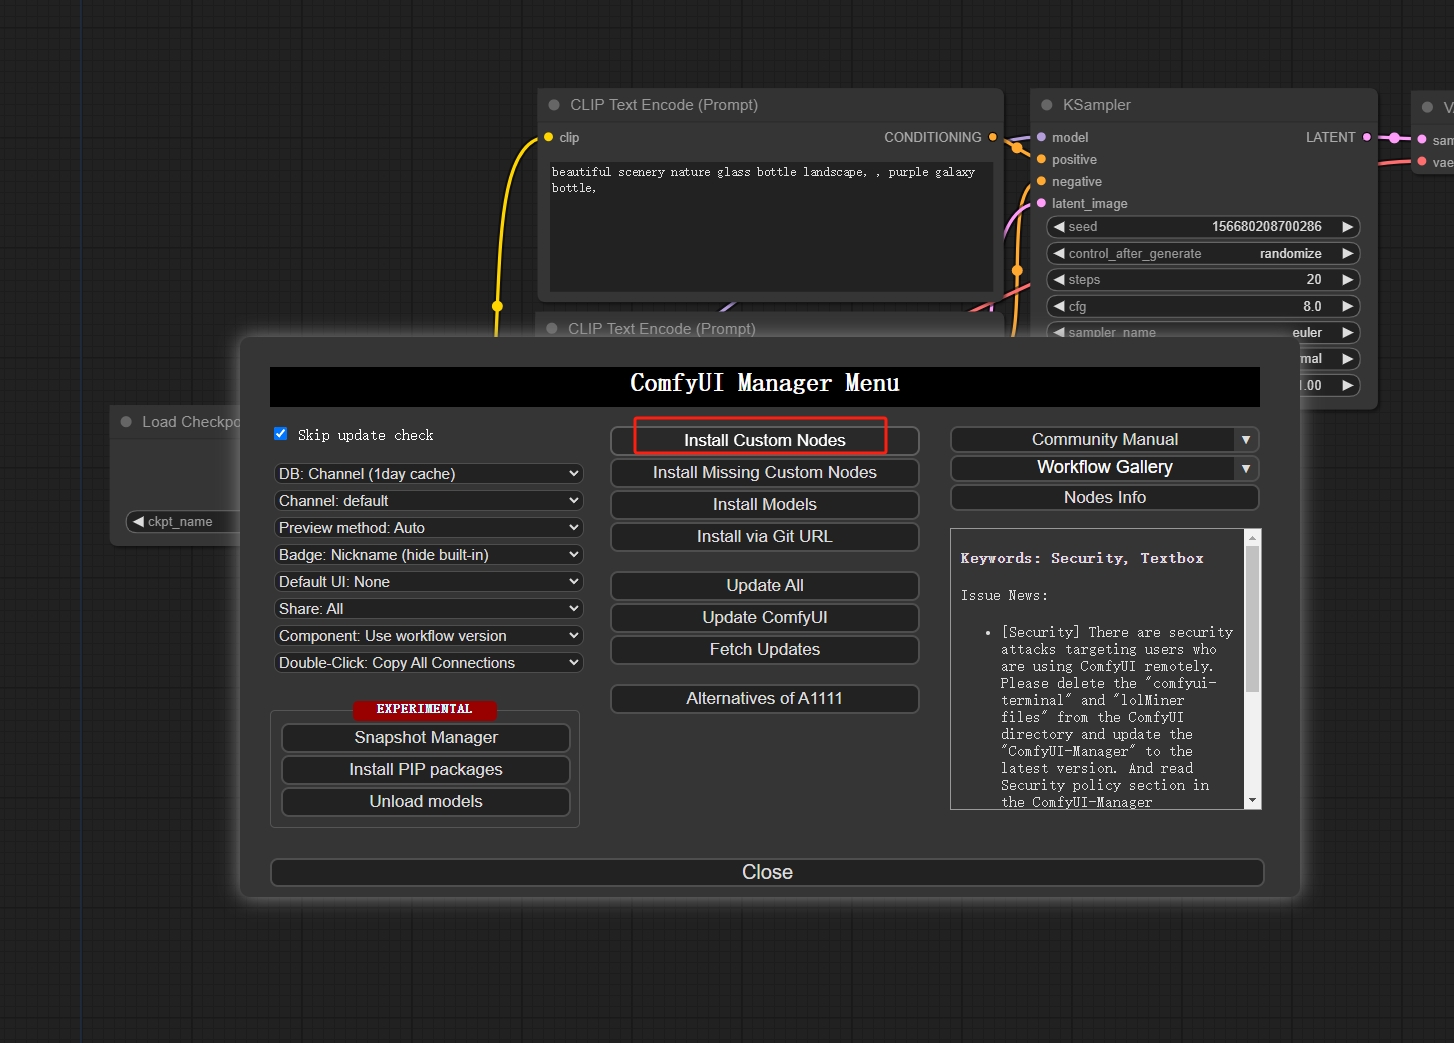This screenshot has height=1043, width=1454.
Task: Open the Share: All dropdown
Action: click(428, 608)
